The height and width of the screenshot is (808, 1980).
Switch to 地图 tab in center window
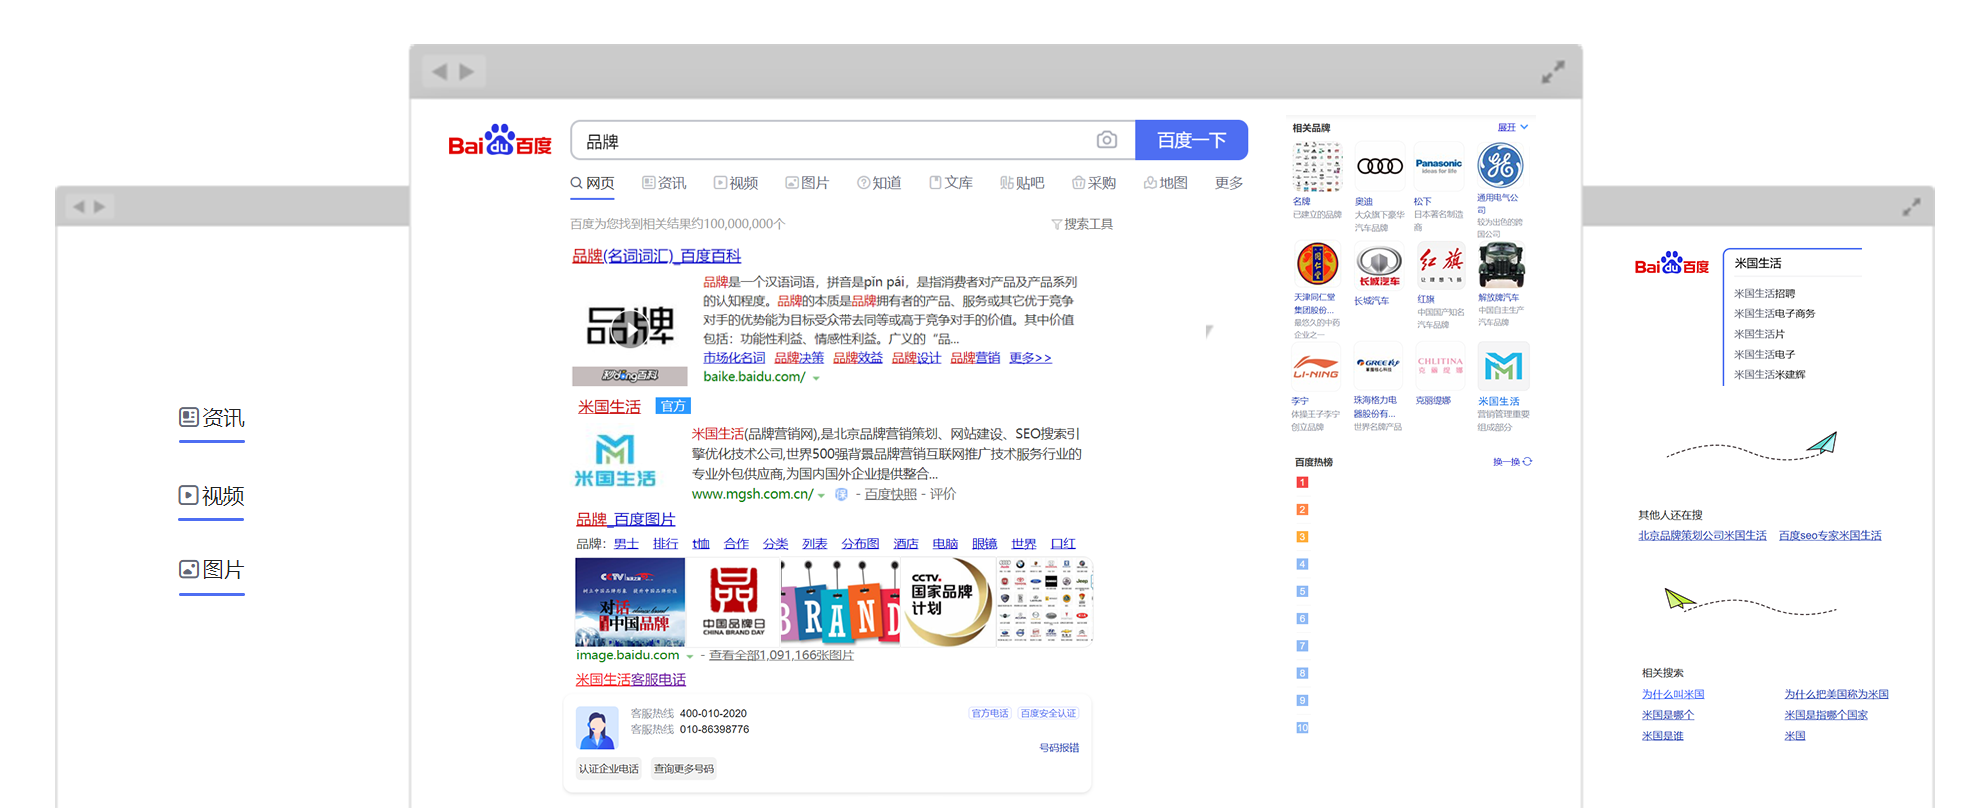tap(1166, 183)
